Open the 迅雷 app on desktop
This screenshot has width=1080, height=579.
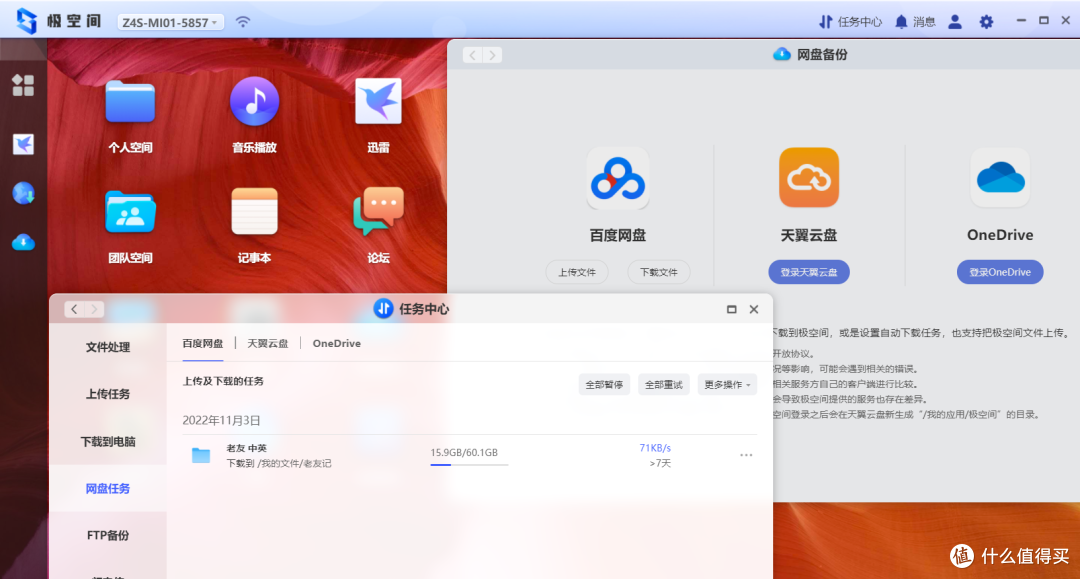point(378,101)
